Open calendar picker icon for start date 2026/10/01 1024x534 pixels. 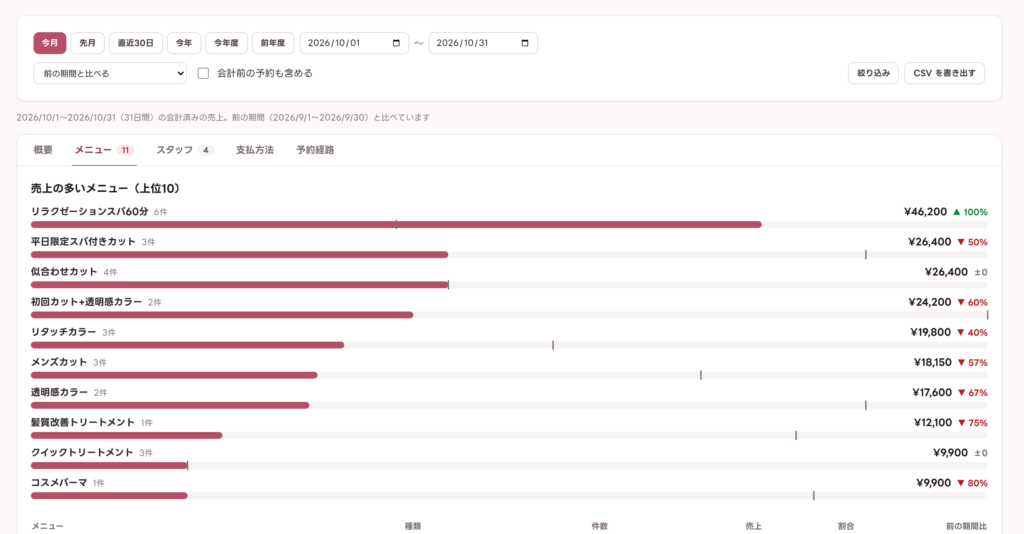pyautogui.click(x=396, y=43)
